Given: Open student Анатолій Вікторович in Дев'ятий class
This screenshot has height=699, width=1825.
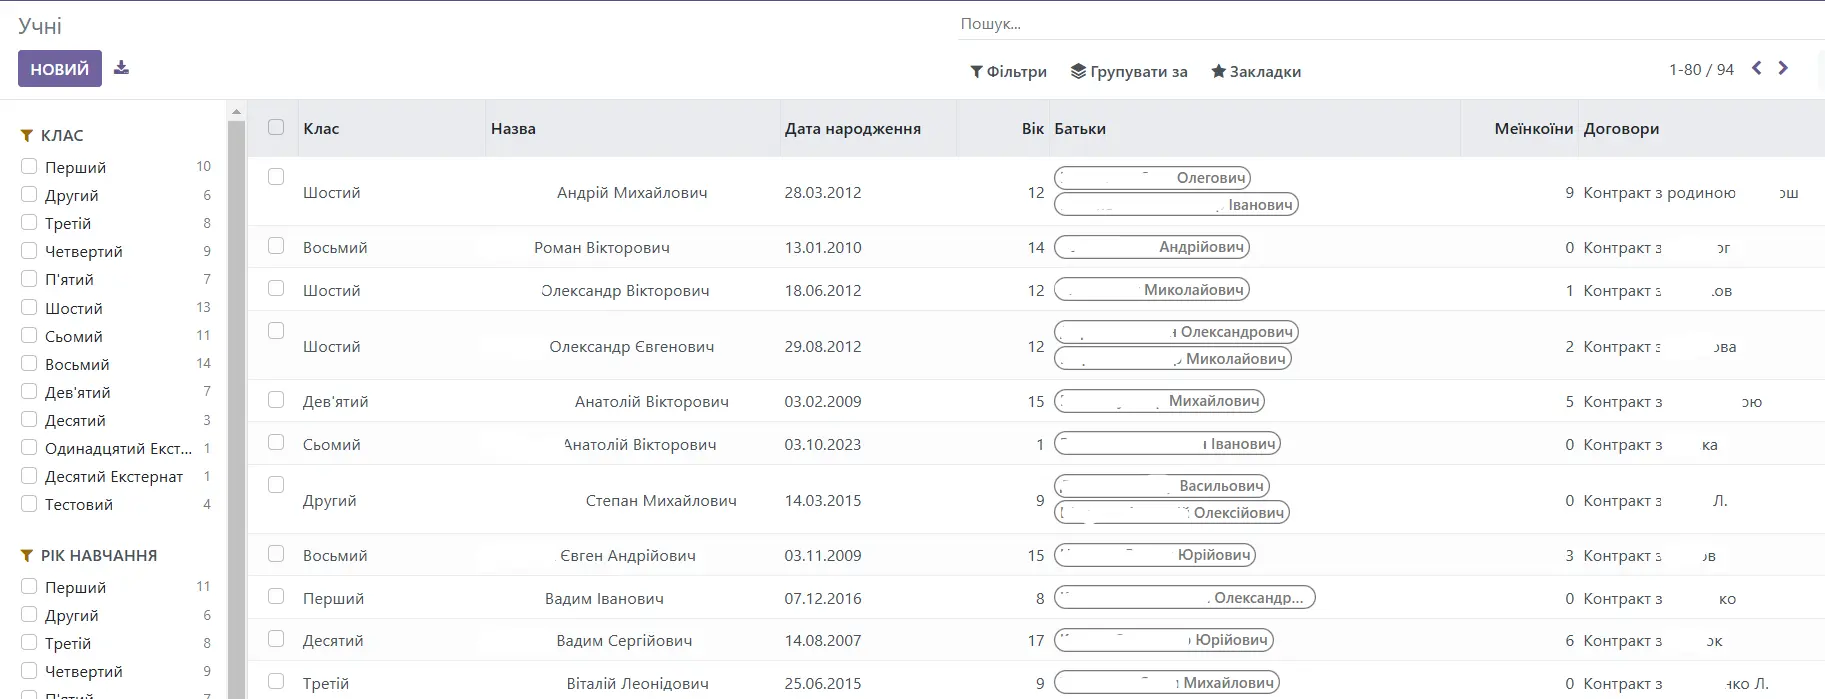Looking at the screenshot, I should (x=1035, y=402).
